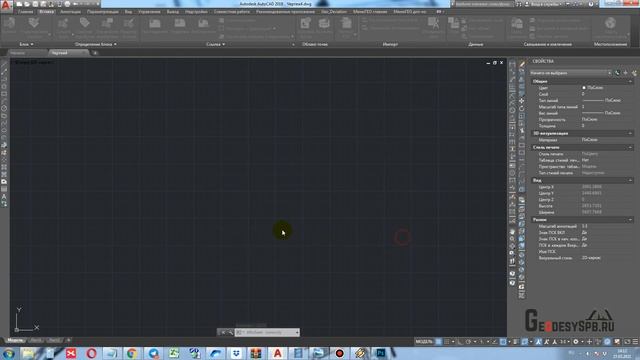Select the Hatch tool in the Draw toolbar
This screenshot has height=360, width=640.
click(x=4, y=167)
